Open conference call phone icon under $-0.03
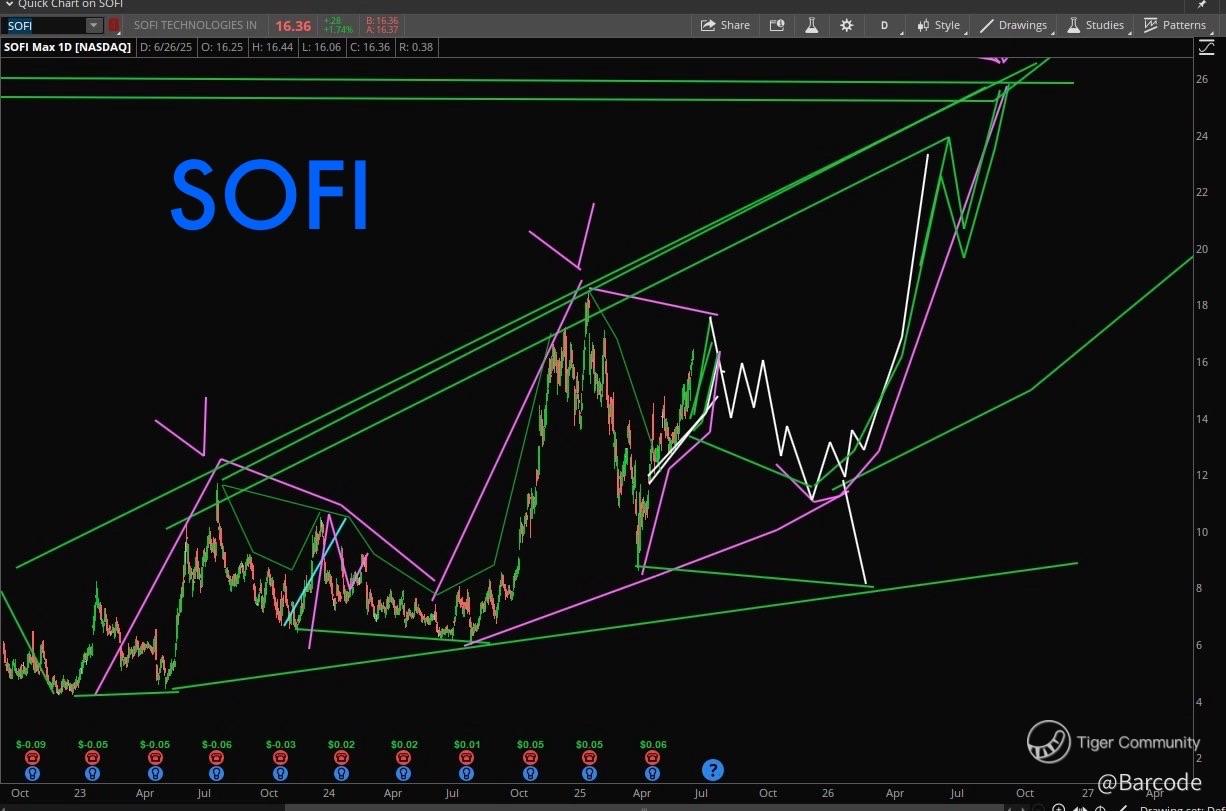Image resolution: width=1226 pixels, height=811 pixels. pos(279,758)
